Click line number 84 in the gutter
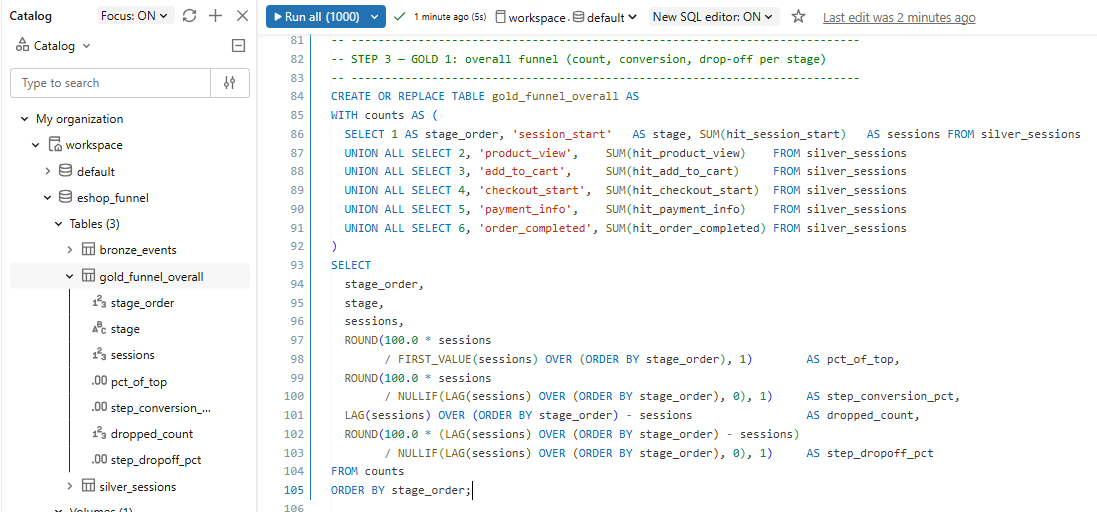1097x512 pixels. point(295,96)
